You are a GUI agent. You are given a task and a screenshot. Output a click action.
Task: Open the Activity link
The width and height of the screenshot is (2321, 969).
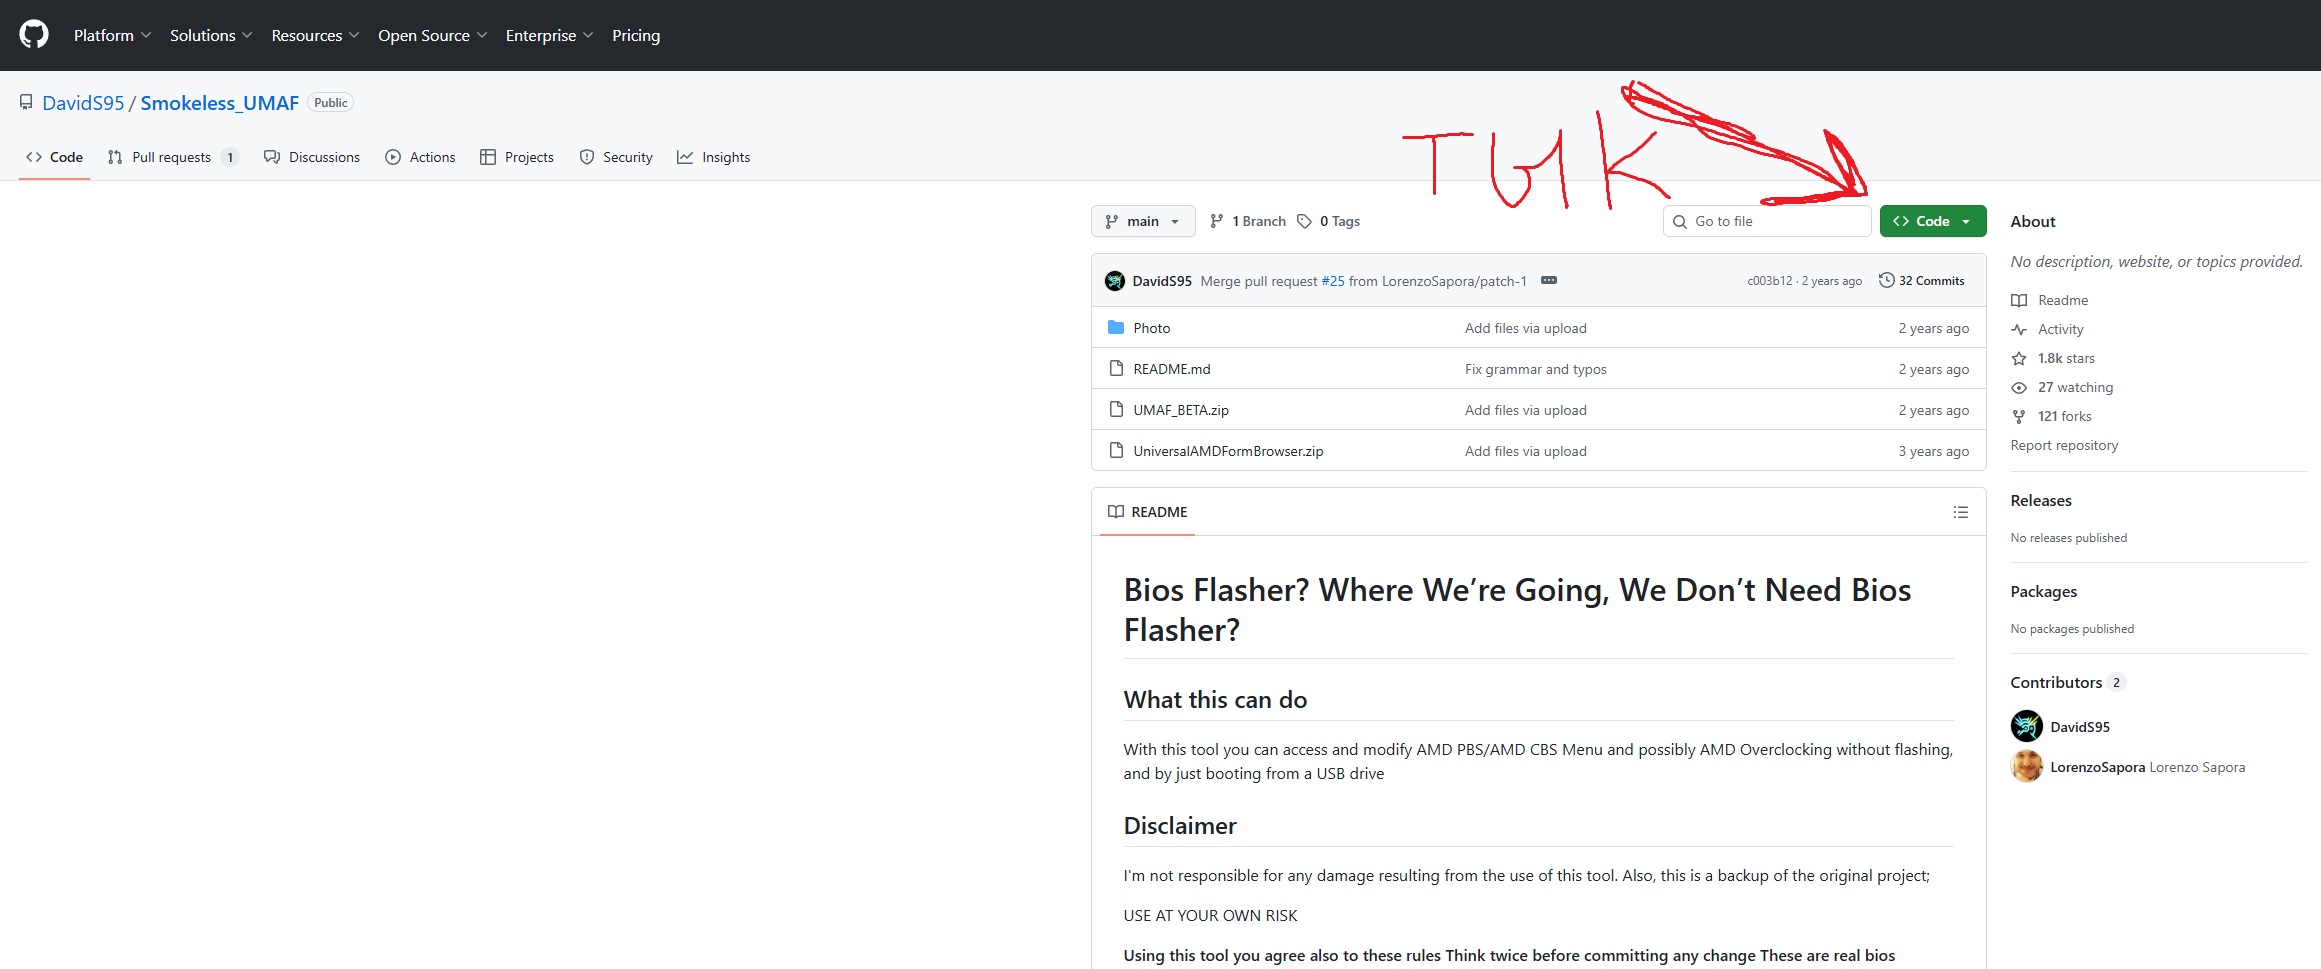click(2061, 329)
